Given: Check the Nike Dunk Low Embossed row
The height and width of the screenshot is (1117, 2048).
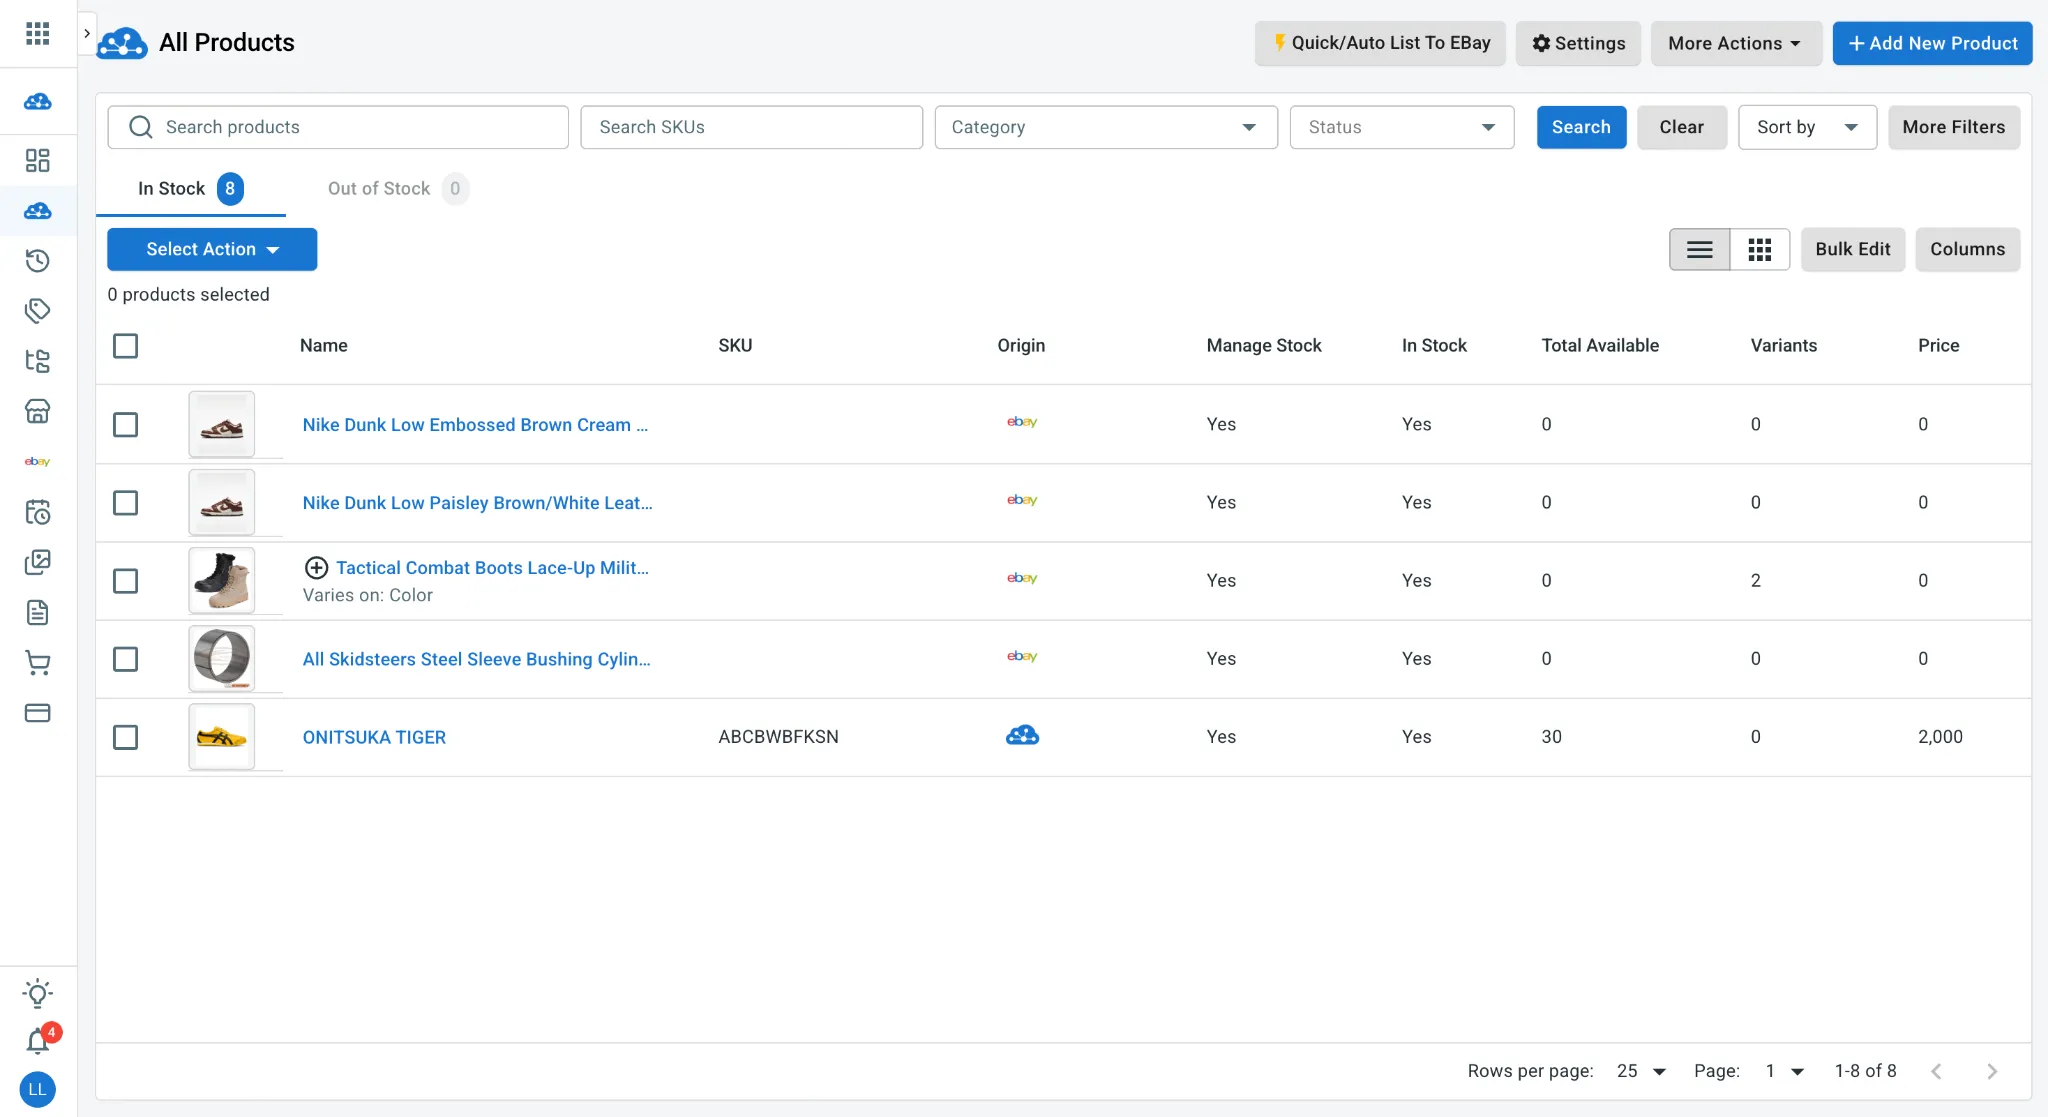Looking at the screenshot, I should pos(126,425).
